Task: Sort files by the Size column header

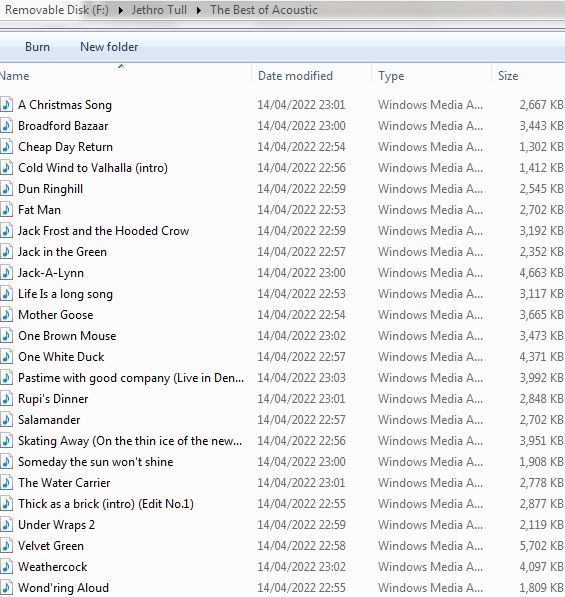Action: pos(508,76)
